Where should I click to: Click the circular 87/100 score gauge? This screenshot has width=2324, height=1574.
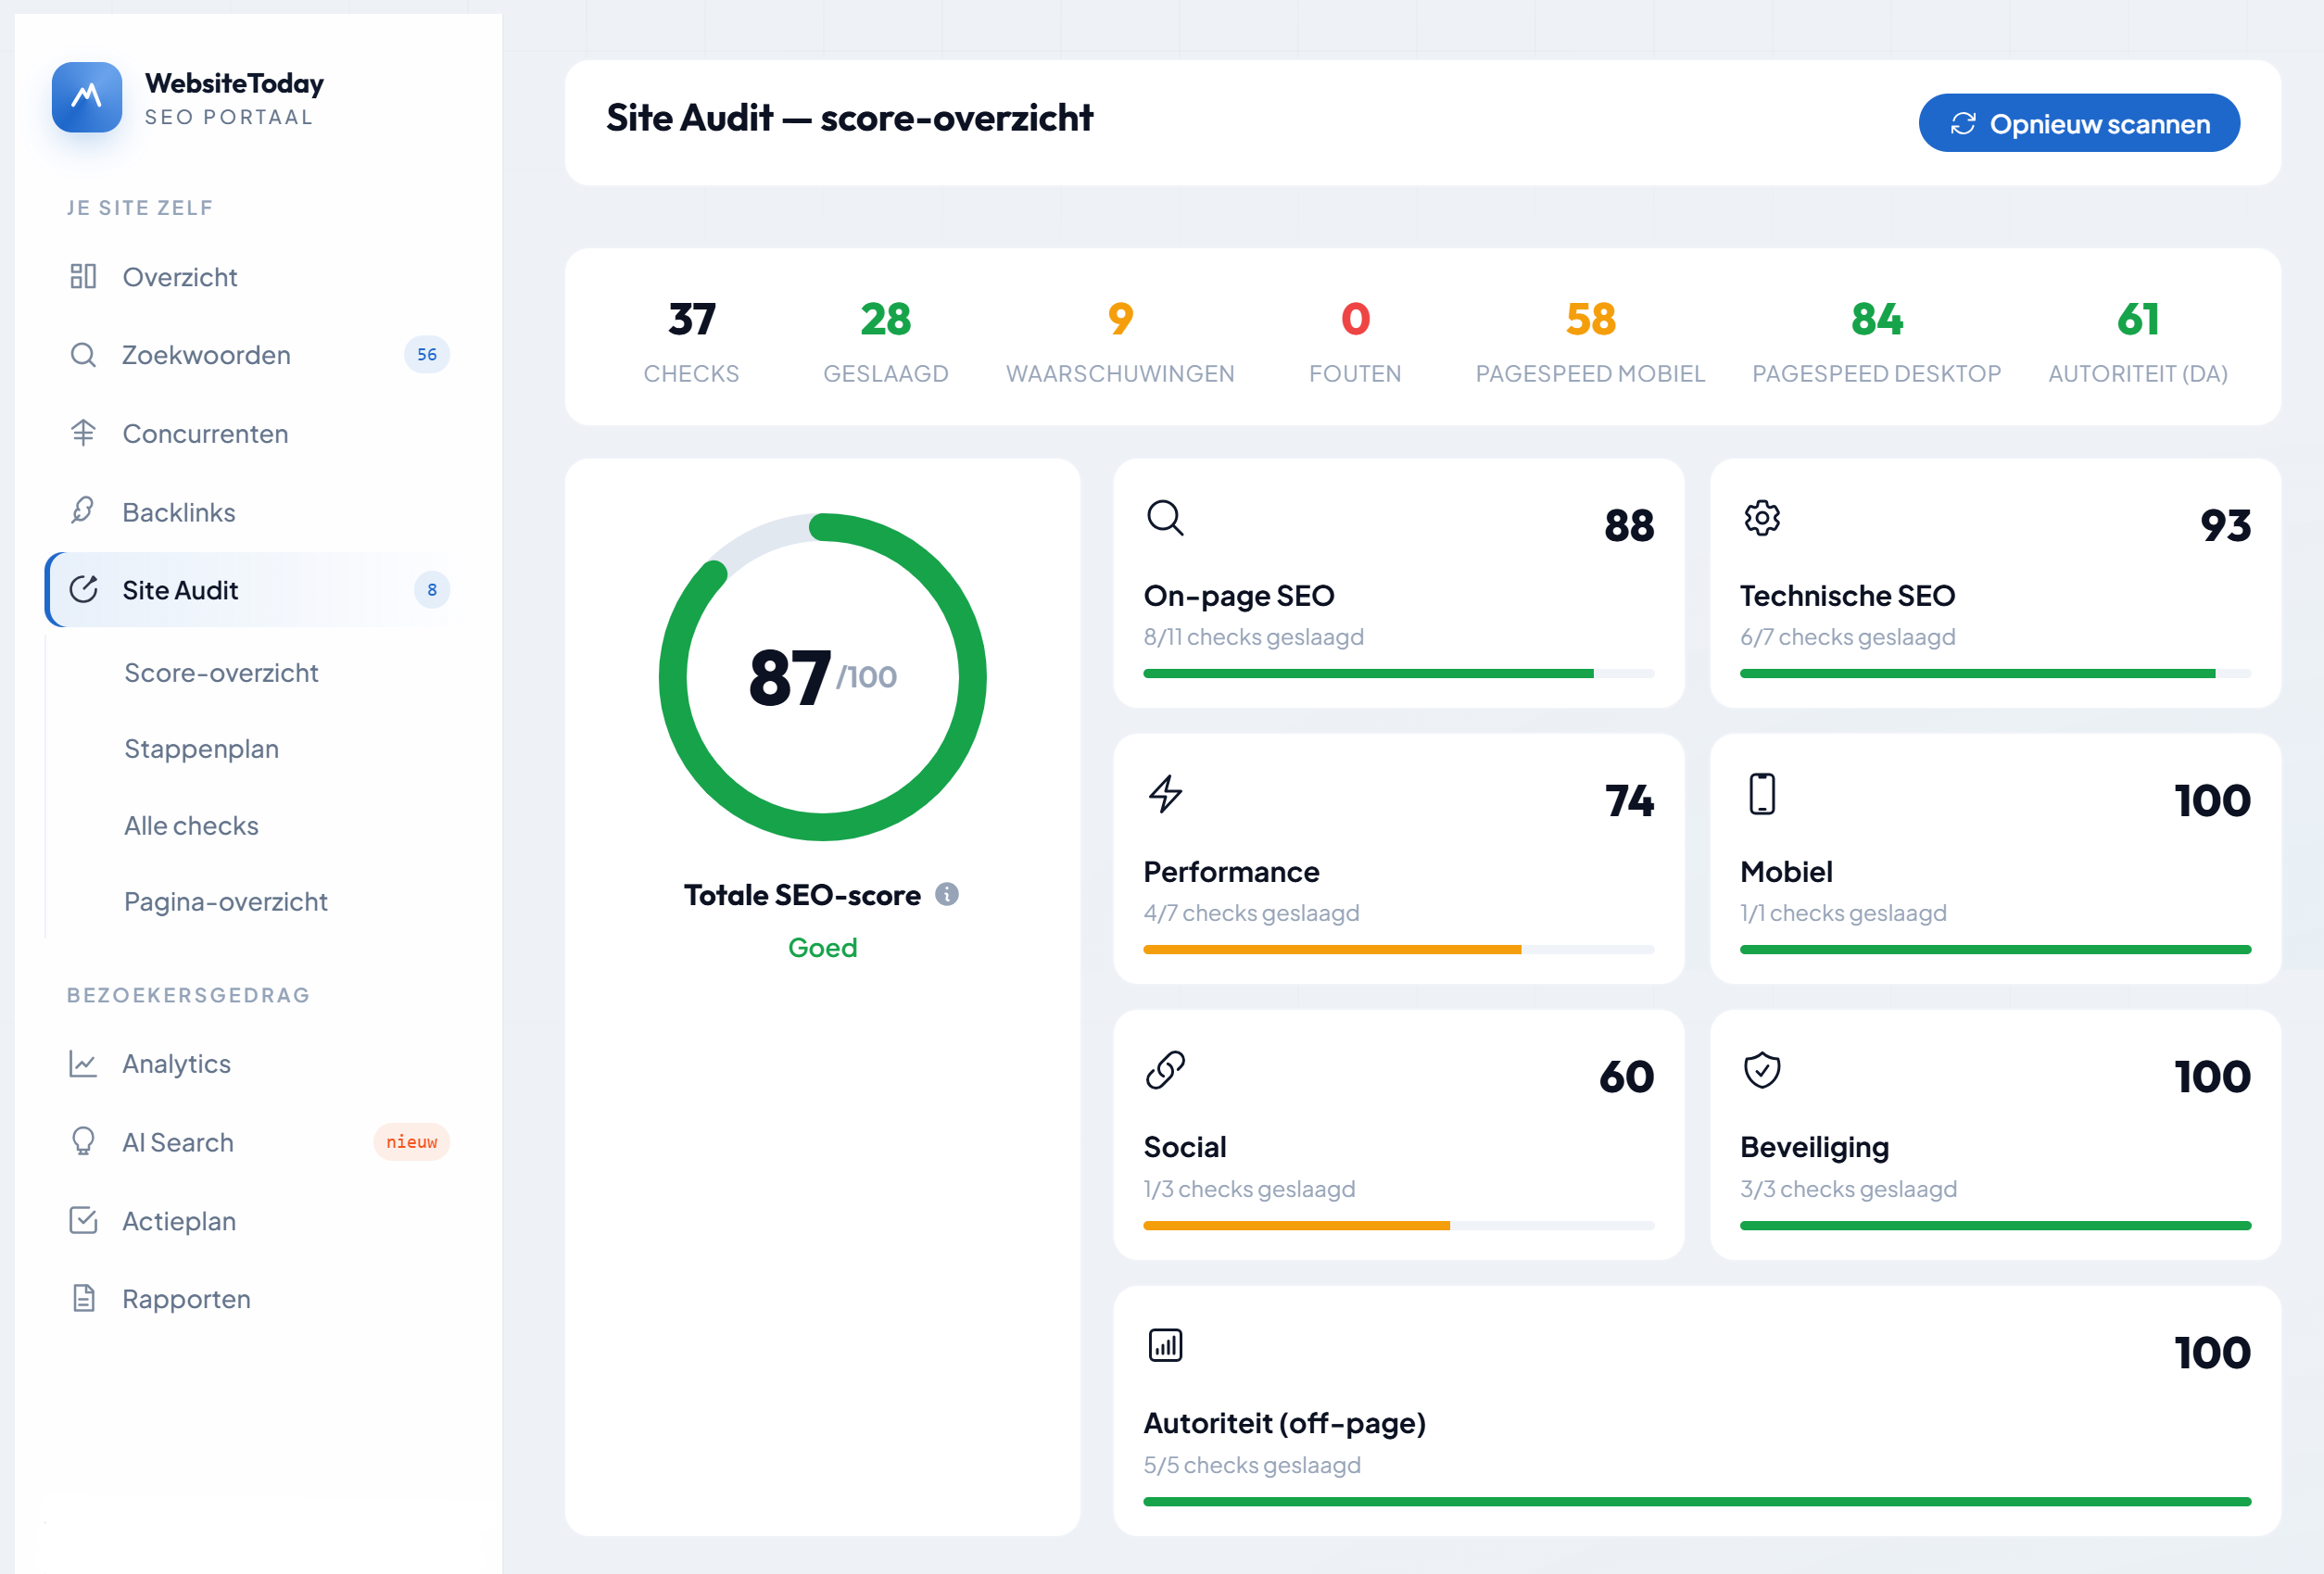(822, 677)
